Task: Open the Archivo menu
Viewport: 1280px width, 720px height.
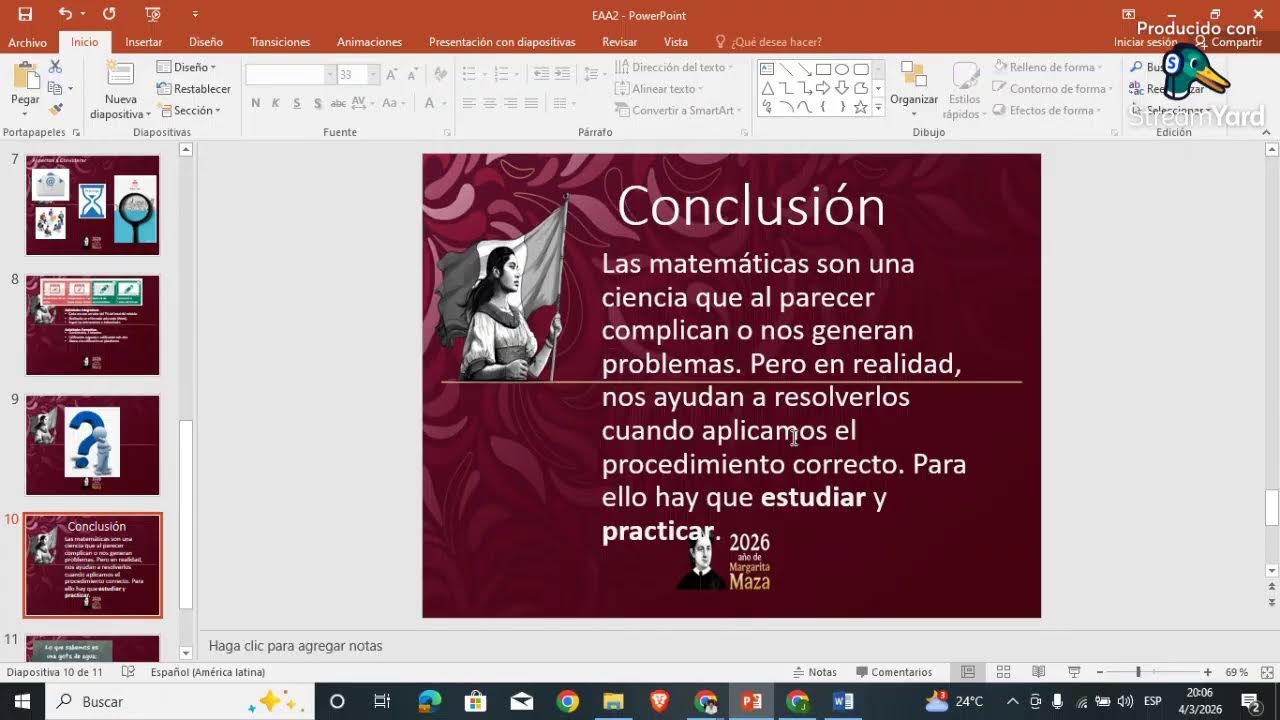Action: (x=28, y=42)
